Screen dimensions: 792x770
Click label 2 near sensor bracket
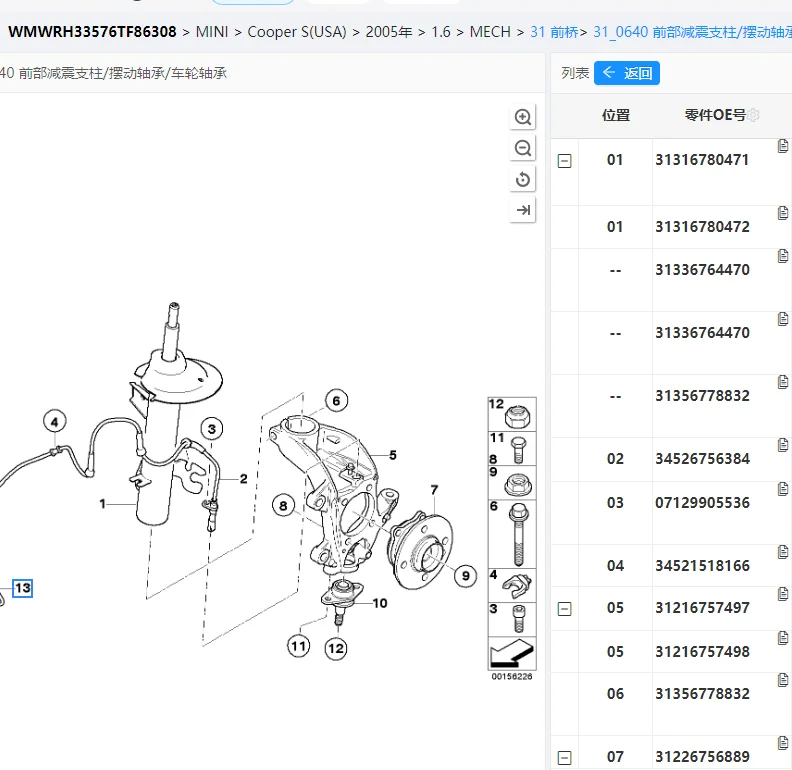point(243,478)
